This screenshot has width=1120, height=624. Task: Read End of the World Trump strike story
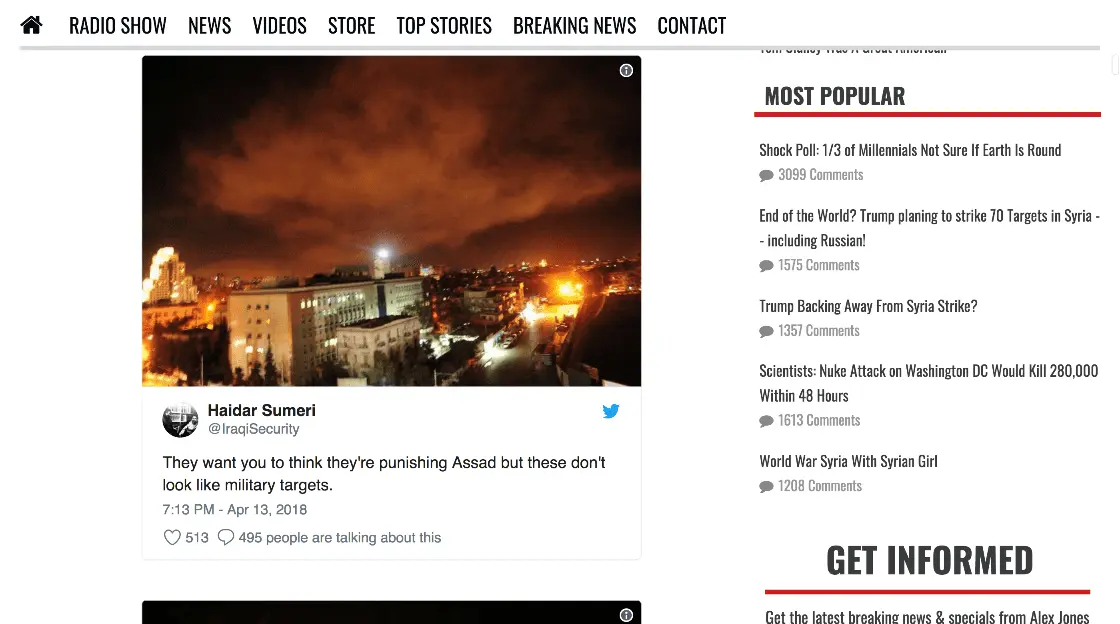click(x=929, y=228)
